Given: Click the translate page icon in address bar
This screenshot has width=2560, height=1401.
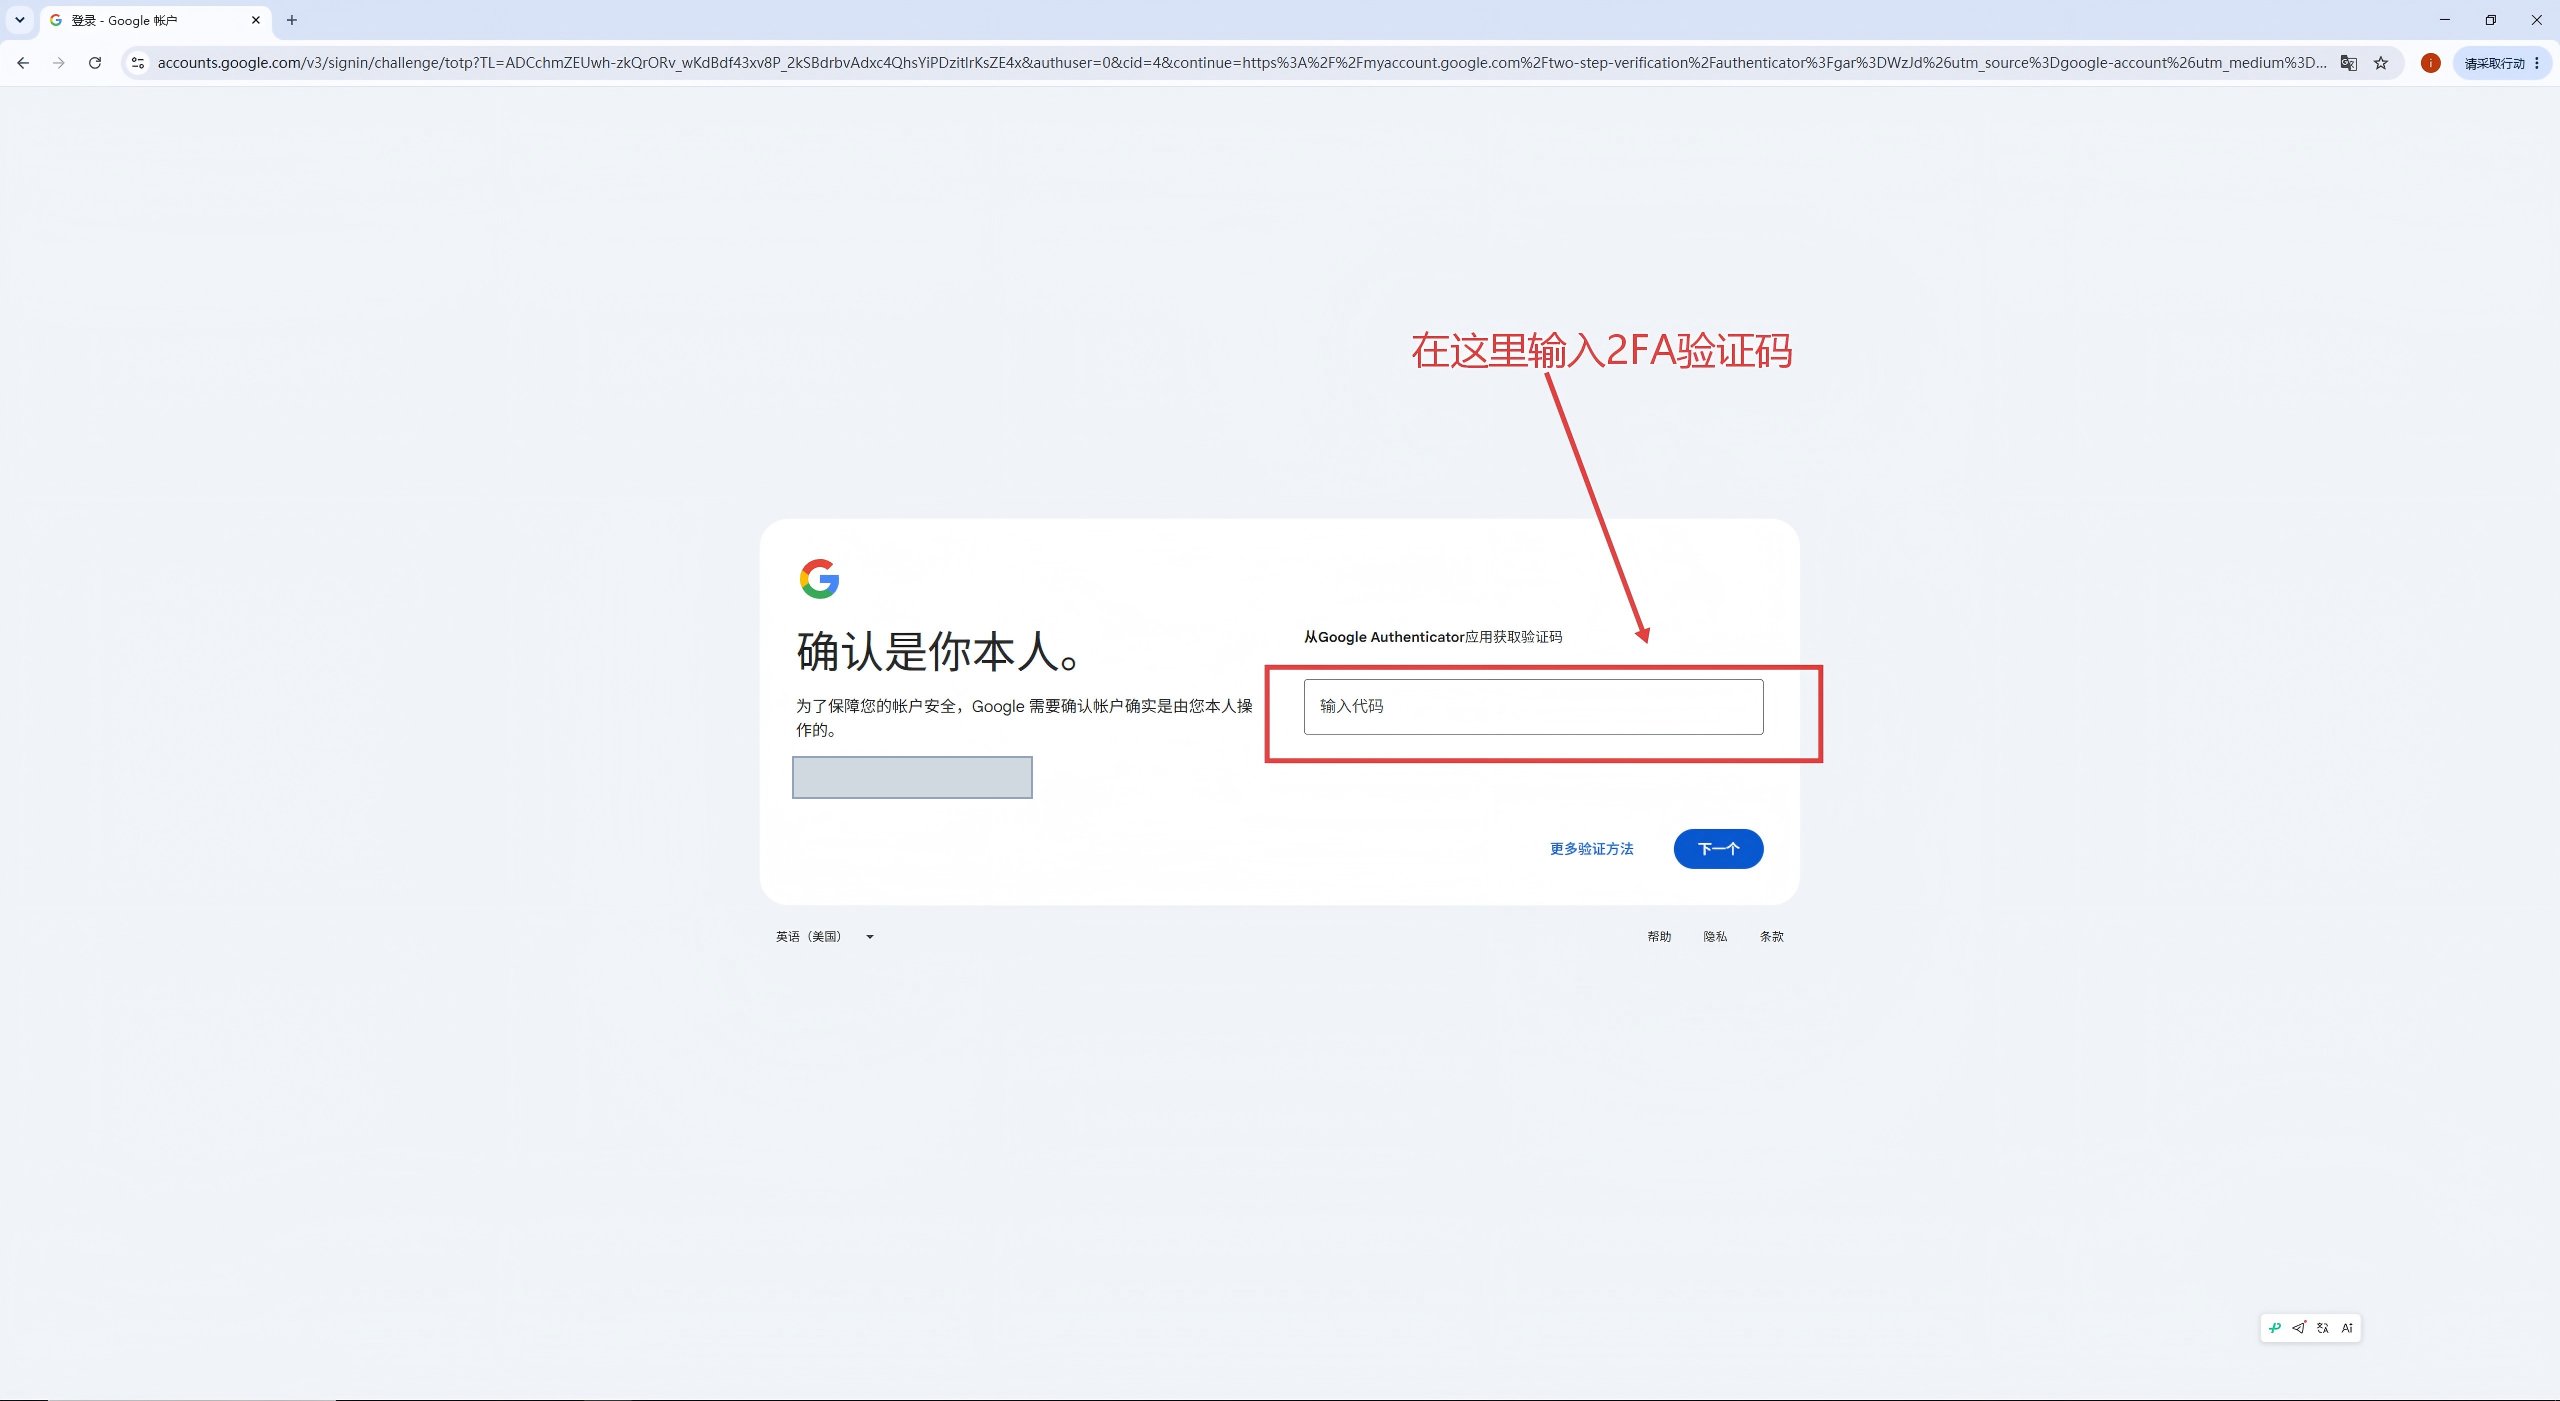Looking at the screenshot, I should point(2349,63).
